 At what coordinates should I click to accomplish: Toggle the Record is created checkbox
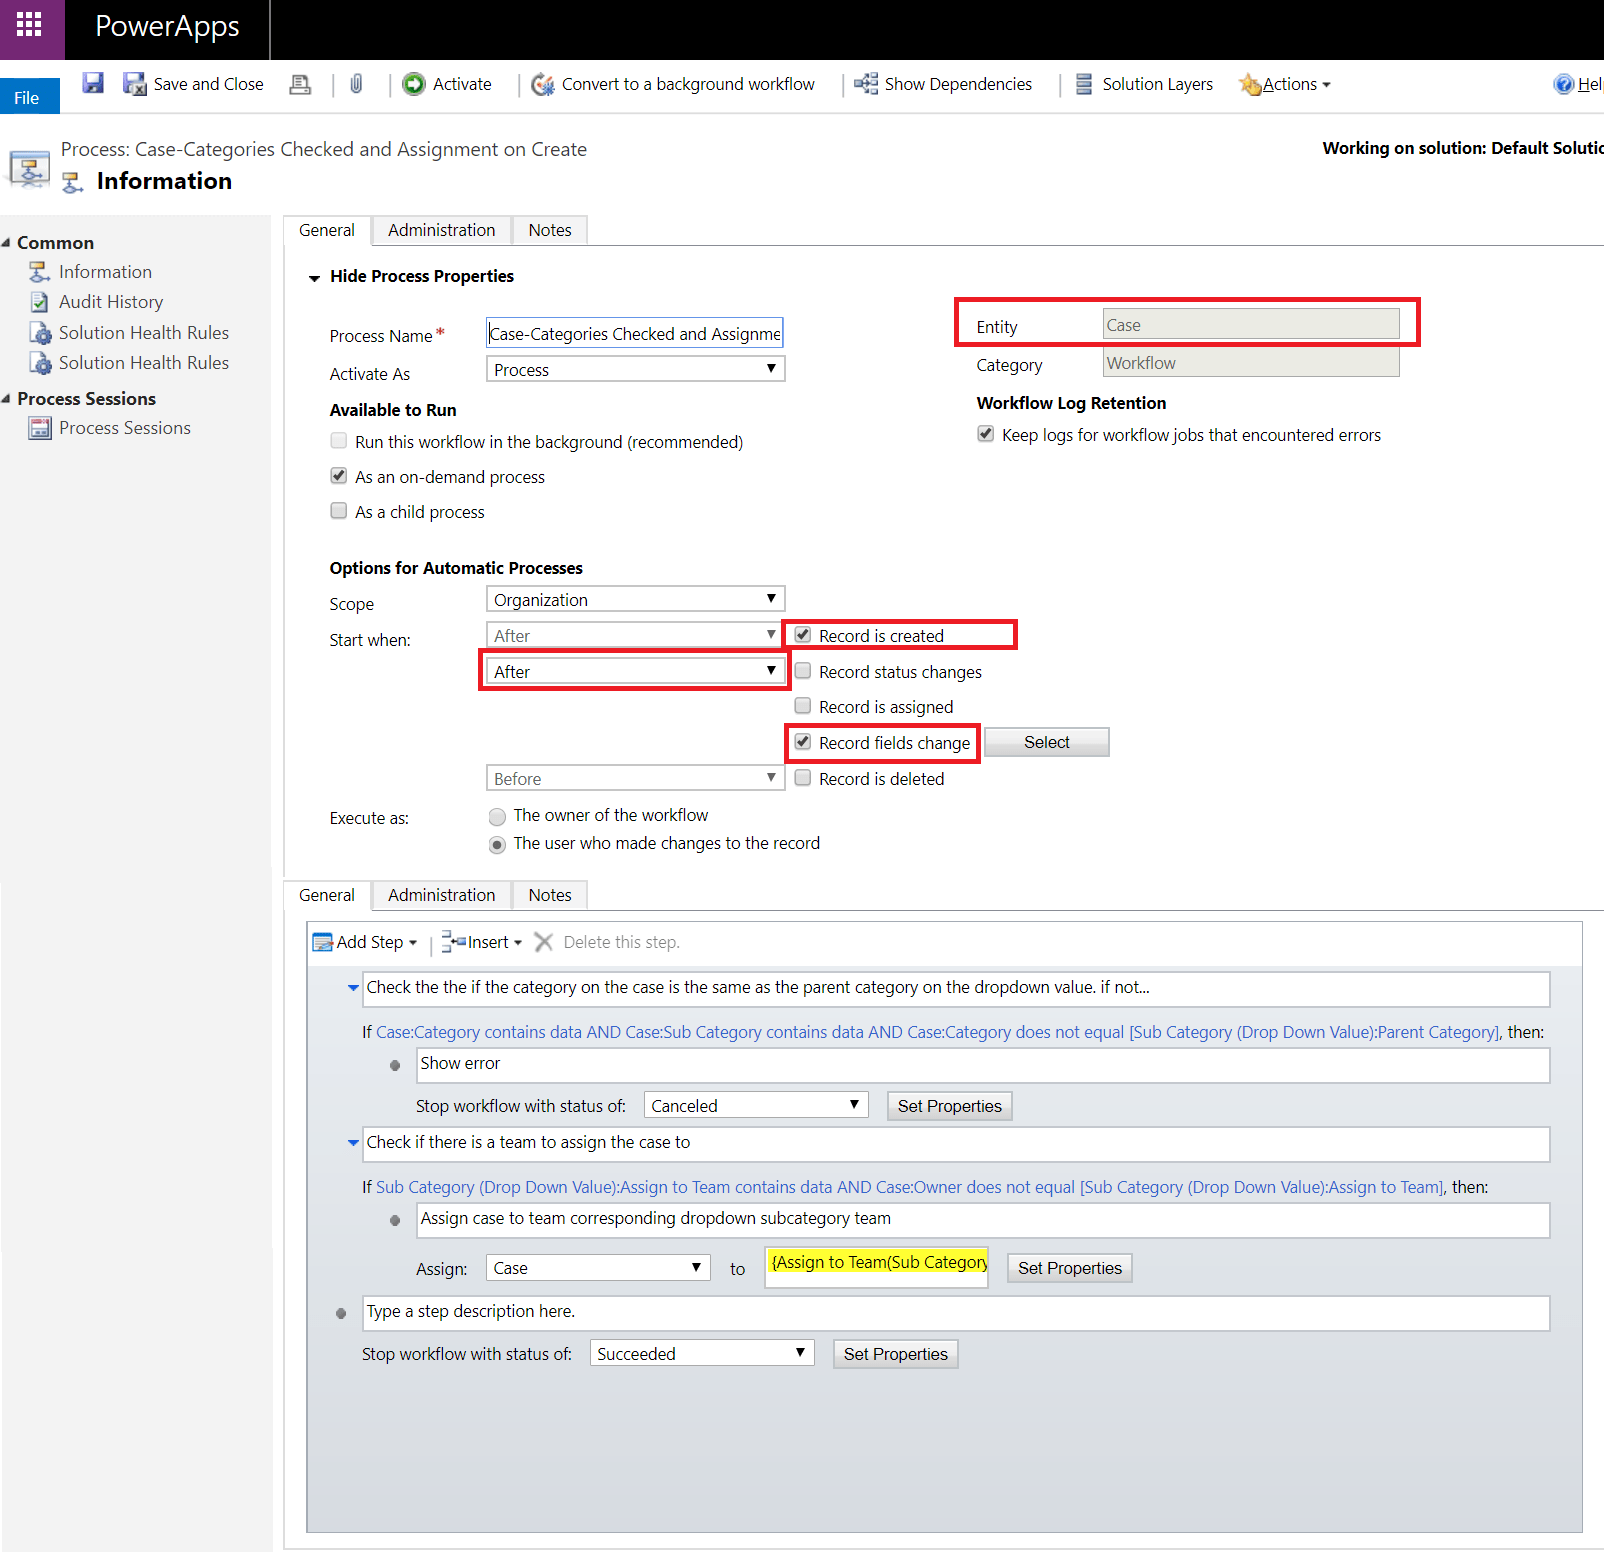803,635
